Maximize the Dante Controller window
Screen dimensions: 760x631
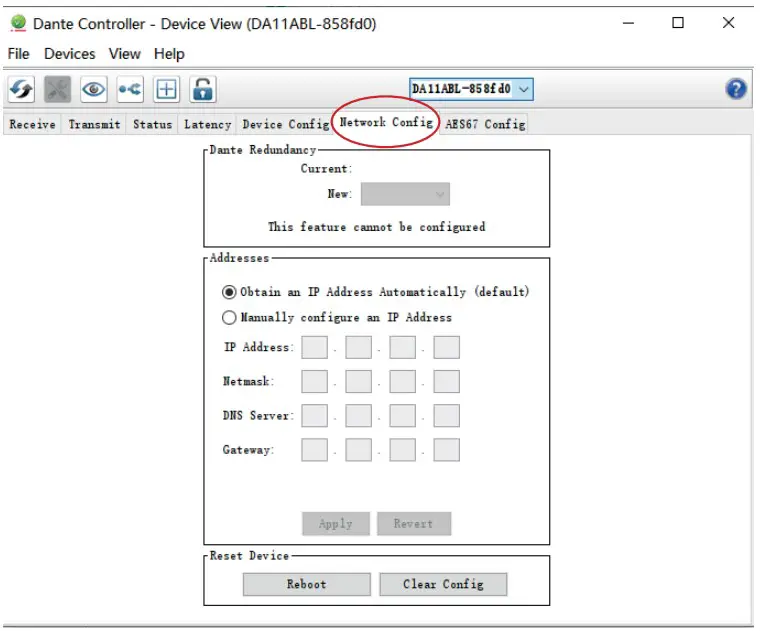[x=678, y=23]
